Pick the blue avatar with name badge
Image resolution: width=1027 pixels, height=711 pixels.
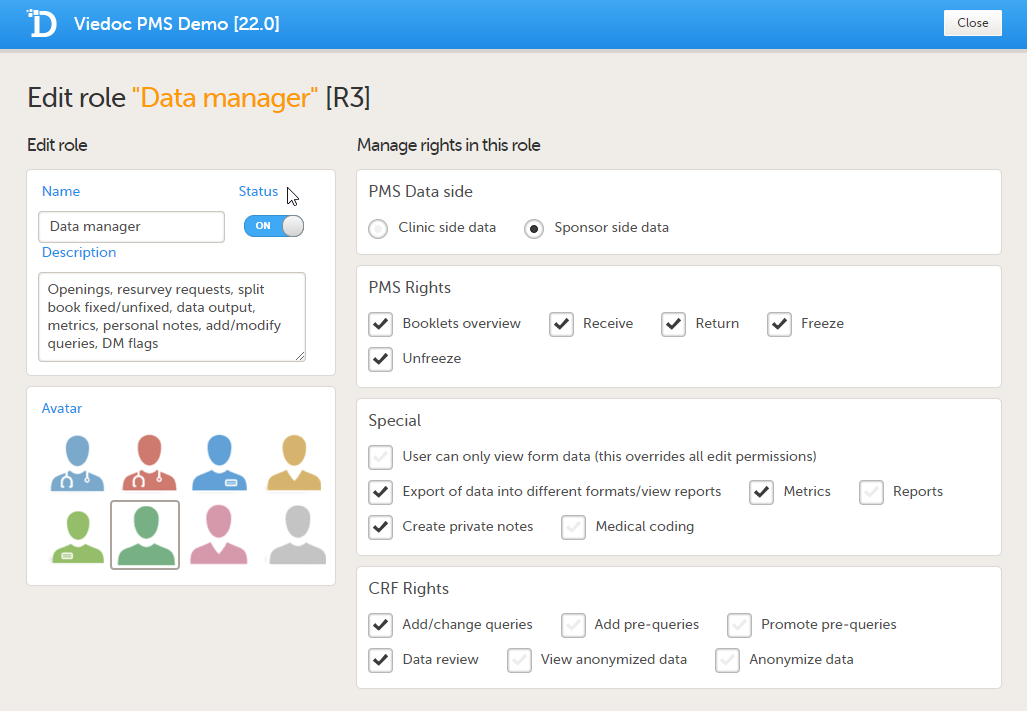tap(219, 463)
